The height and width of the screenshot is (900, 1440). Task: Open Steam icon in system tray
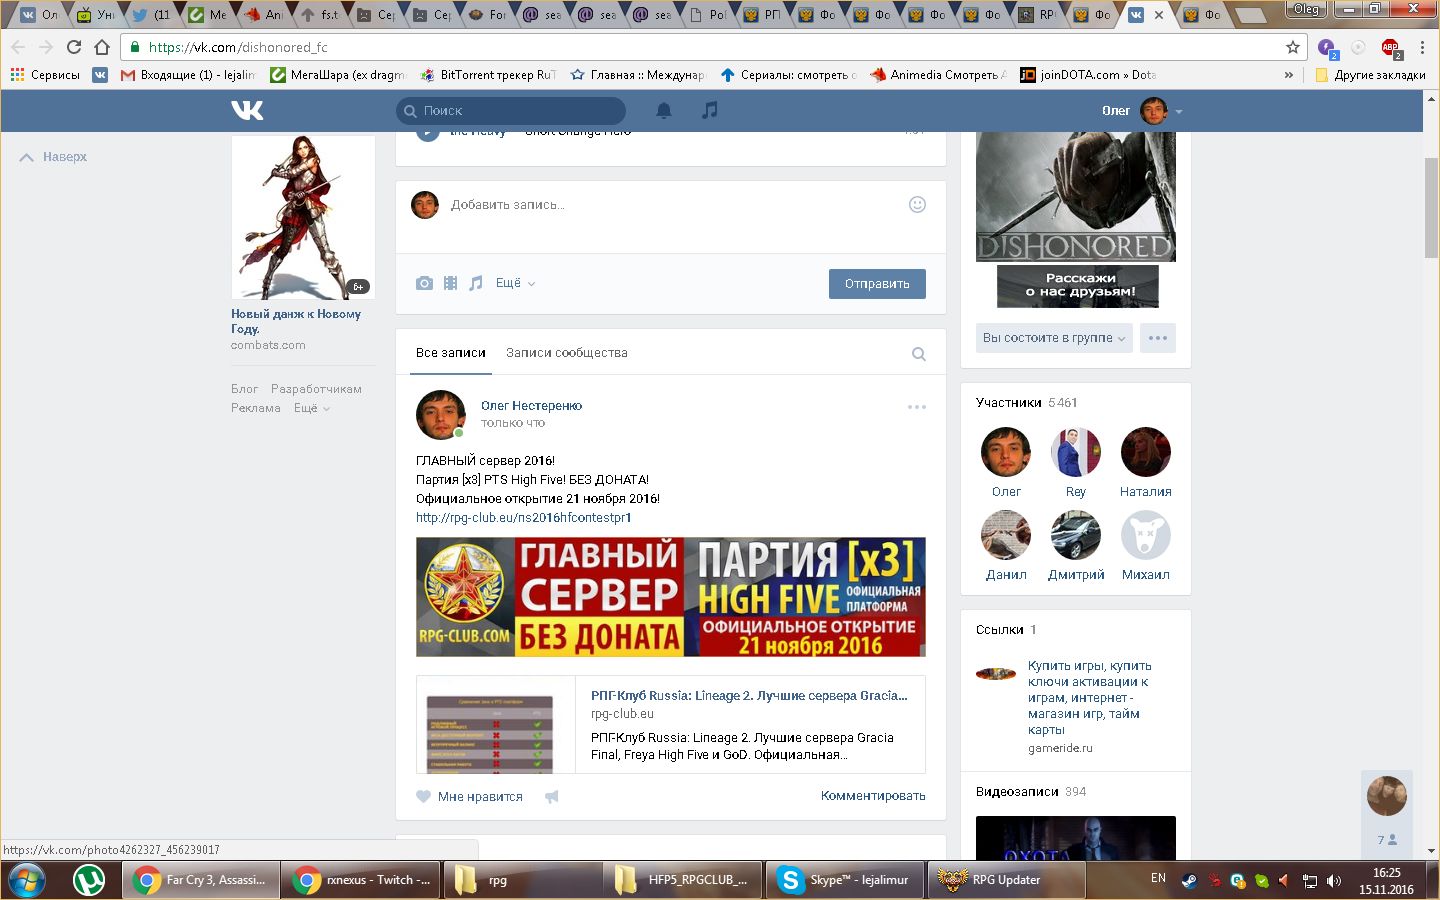(1189, 881)
